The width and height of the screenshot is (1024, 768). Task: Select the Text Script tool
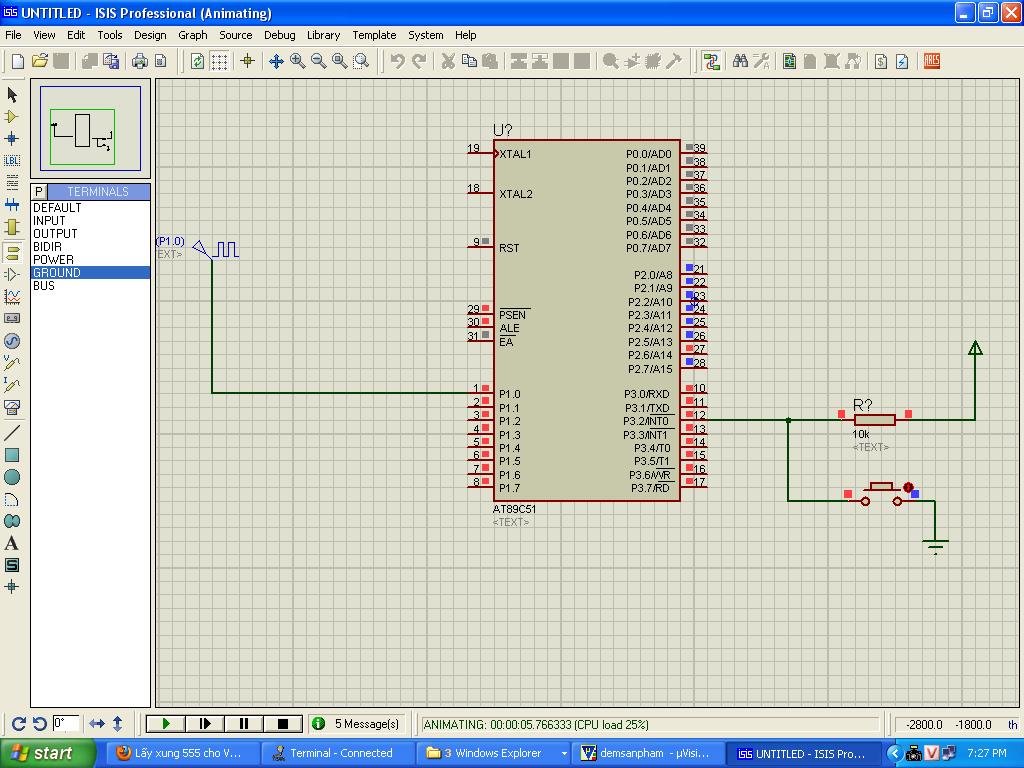tap(12, 182)
